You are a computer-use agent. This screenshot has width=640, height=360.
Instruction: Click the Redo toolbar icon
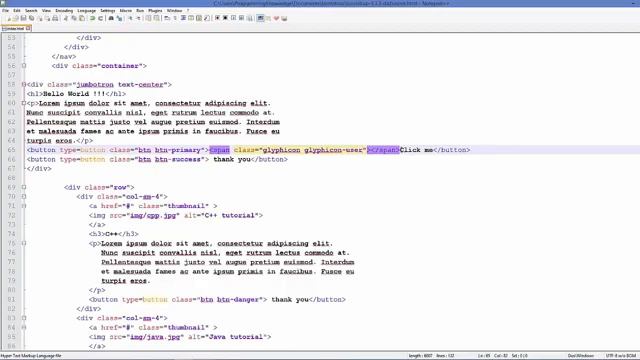[100, 18]
